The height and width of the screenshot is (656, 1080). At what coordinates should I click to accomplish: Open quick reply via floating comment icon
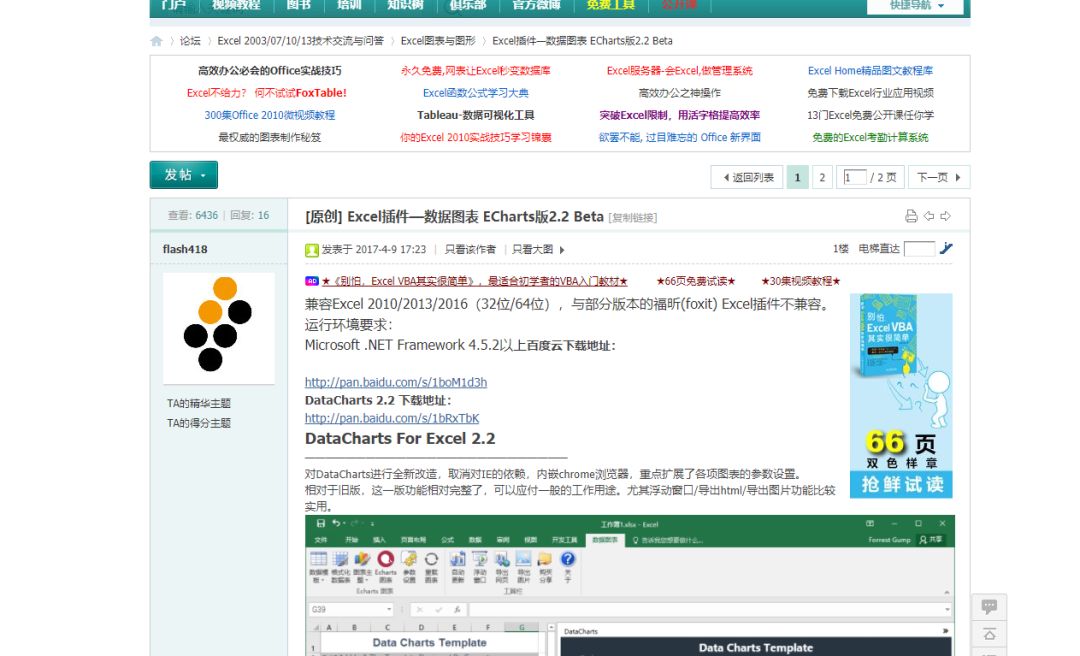(989, 606)
